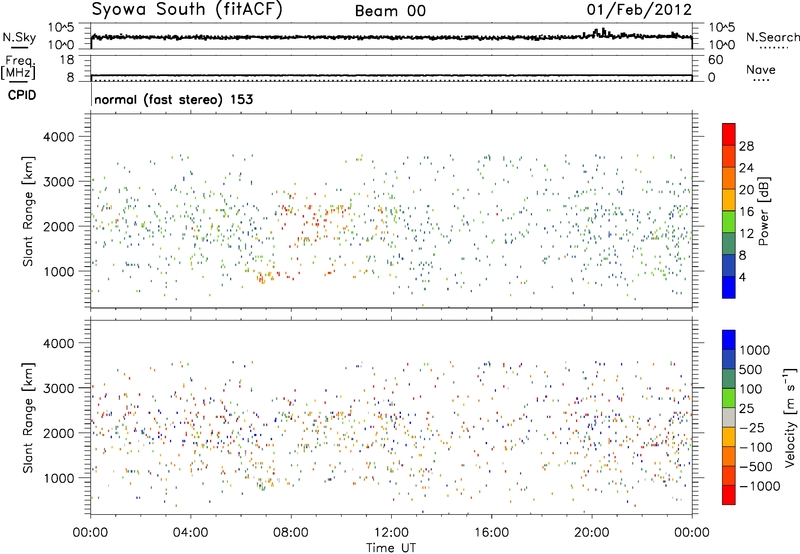800x554 pixels.
Task: Click the yellow-orange 16-20 dB Power swatch
Action: pos(729,200)
